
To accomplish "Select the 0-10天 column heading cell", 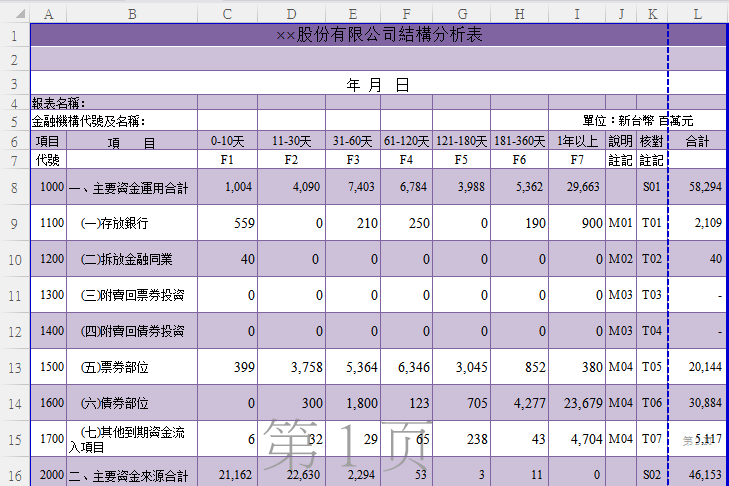I will tap(228, 142).
